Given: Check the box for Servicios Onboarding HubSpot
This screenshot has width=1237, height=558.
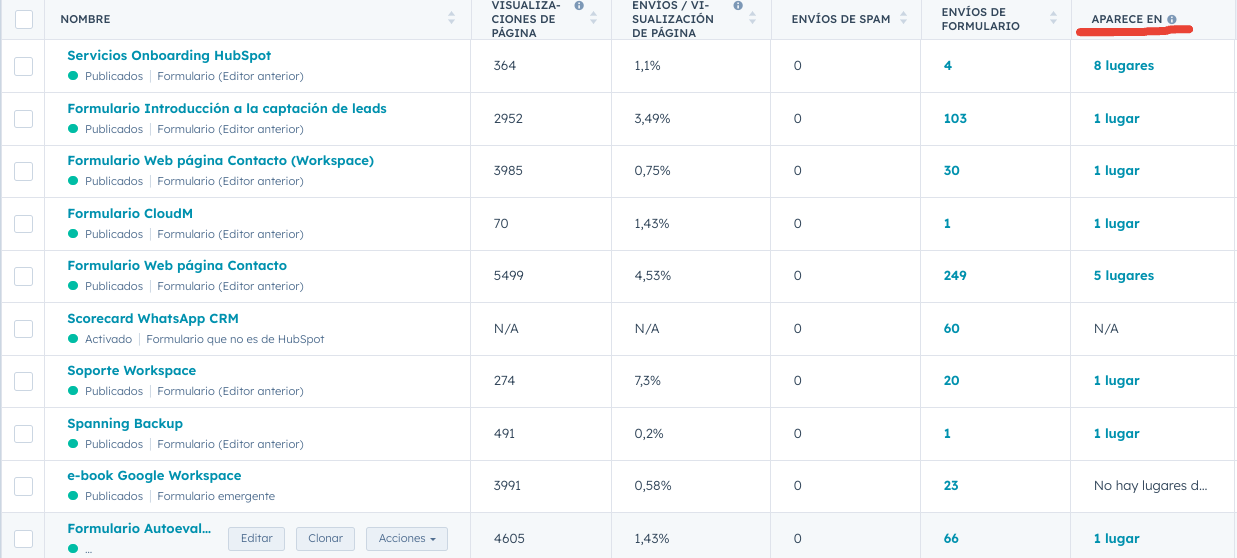Looking at the screenshot, I should coord(24,66).
